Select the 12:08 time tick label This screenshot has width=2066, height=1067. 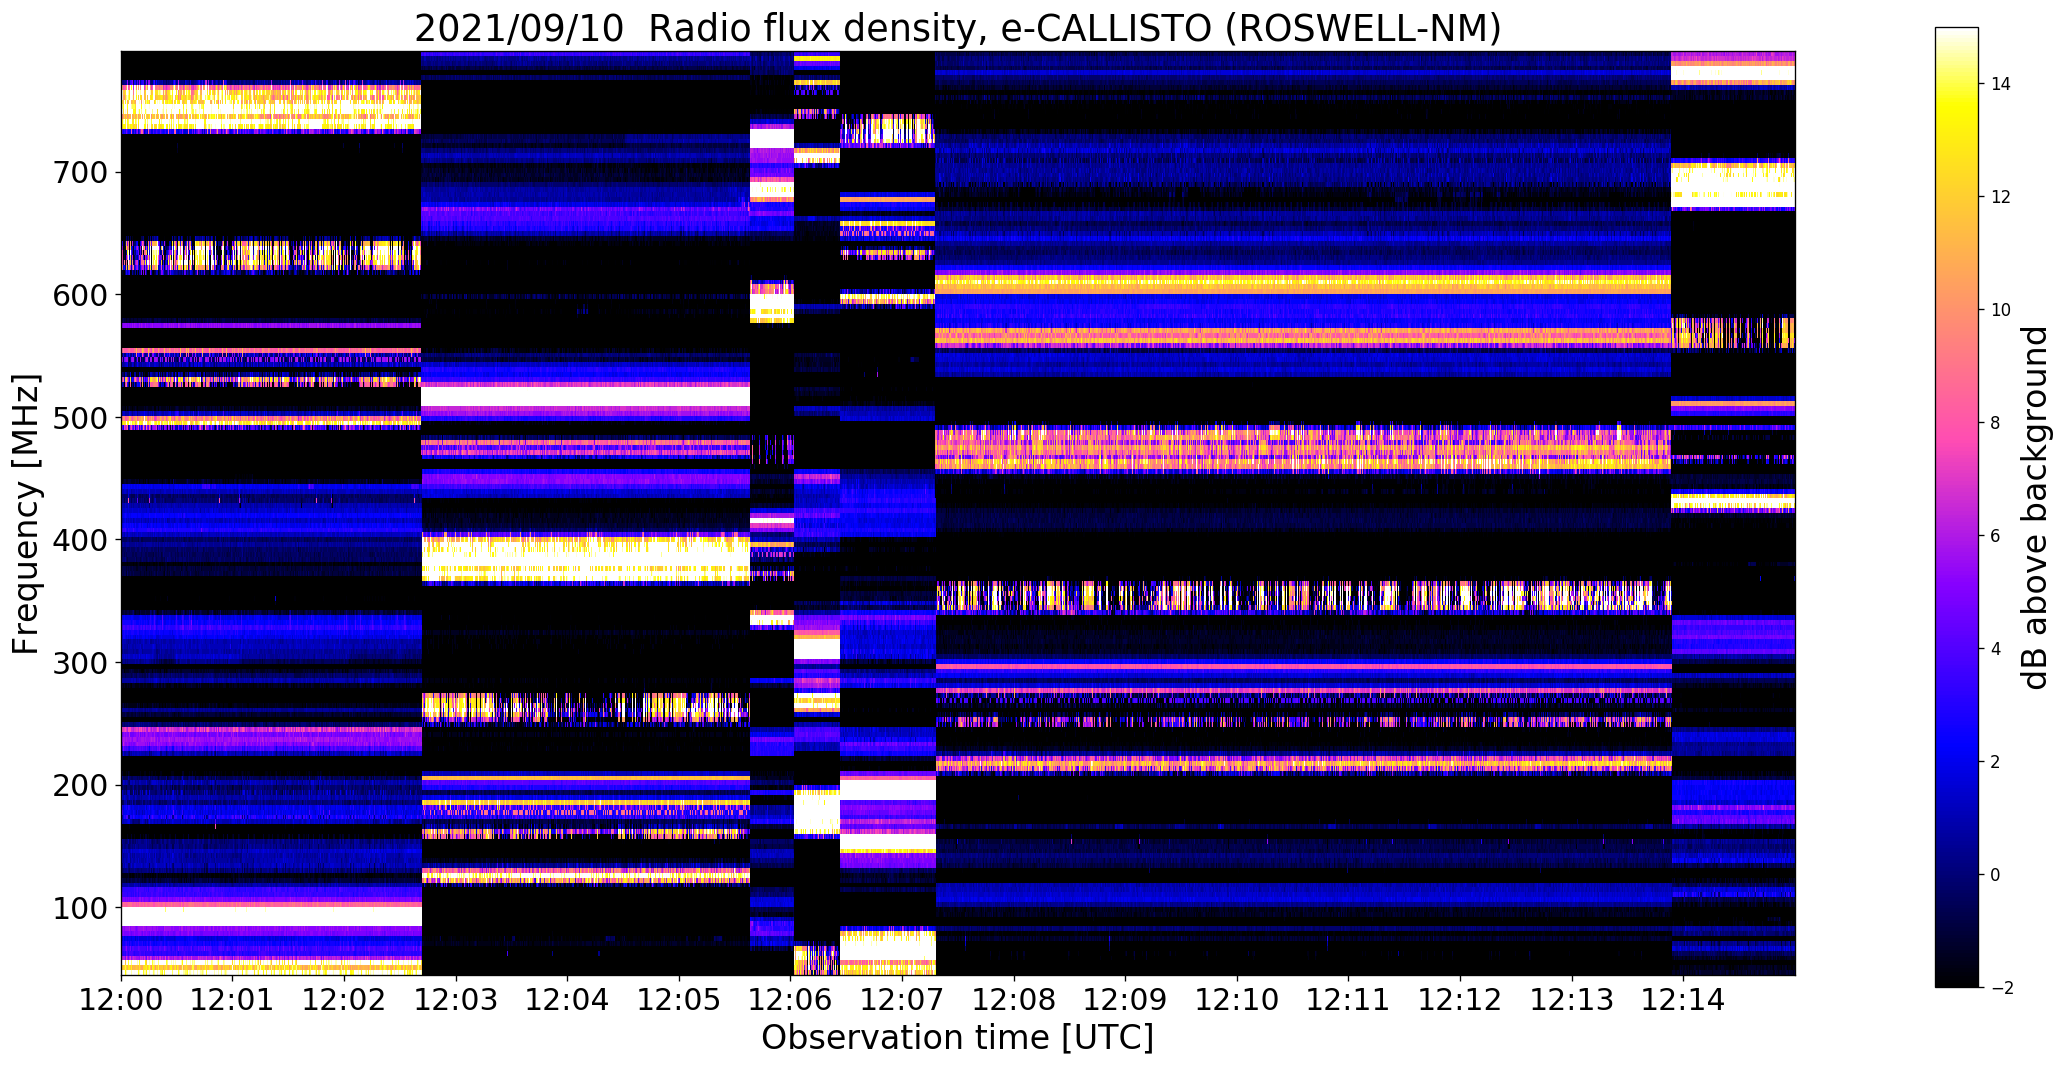(1014, 999)
